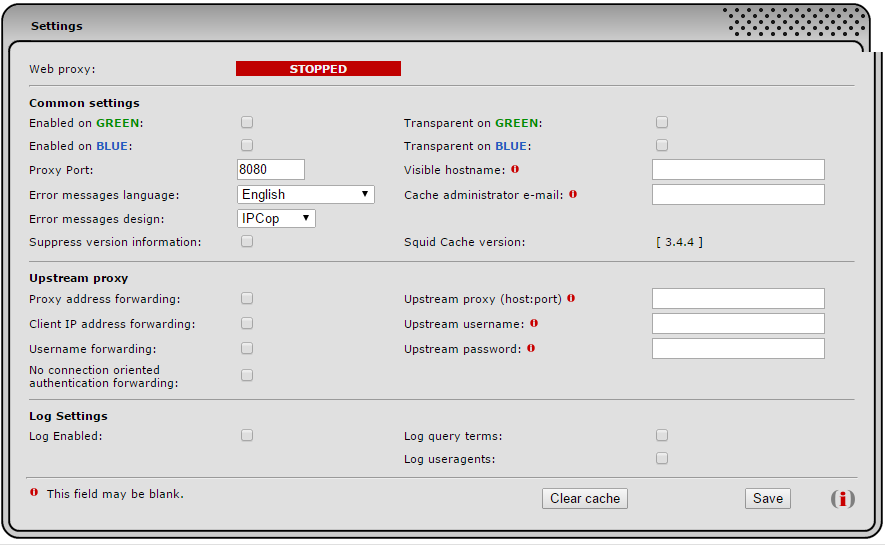Click red info marker next to Visible hostname
The height and width of the screenshot is (545, 885).
[x=515, y=169]
